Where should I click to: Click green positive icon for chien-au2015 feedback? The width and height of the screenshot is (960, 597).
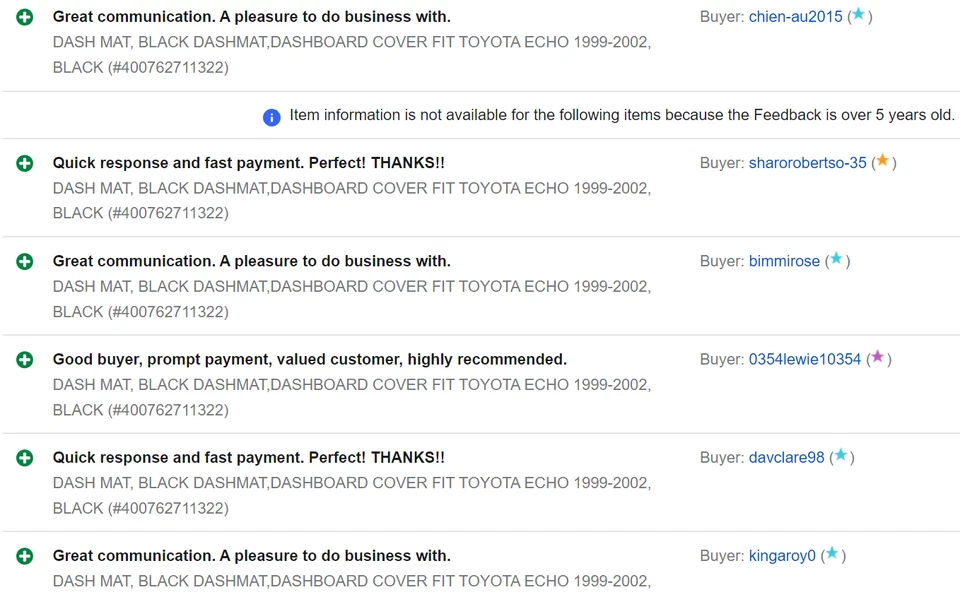click(x=25, y=17)
